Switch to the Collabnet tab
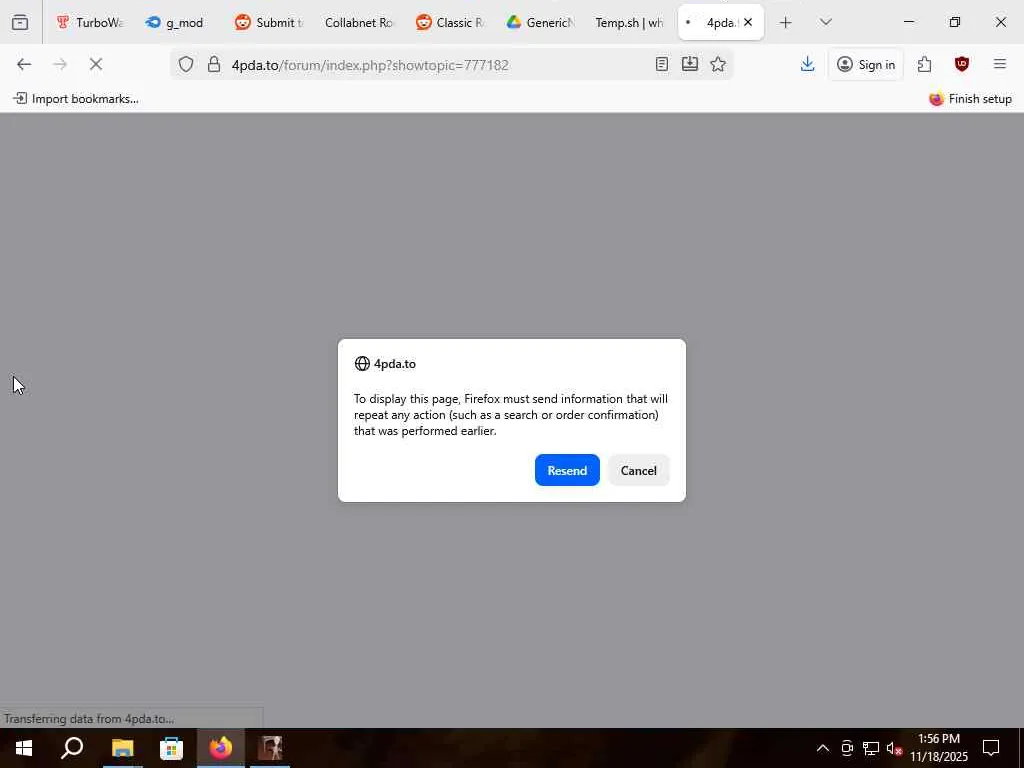This screenshot has width=1024, height=768. tap(359, 22)
